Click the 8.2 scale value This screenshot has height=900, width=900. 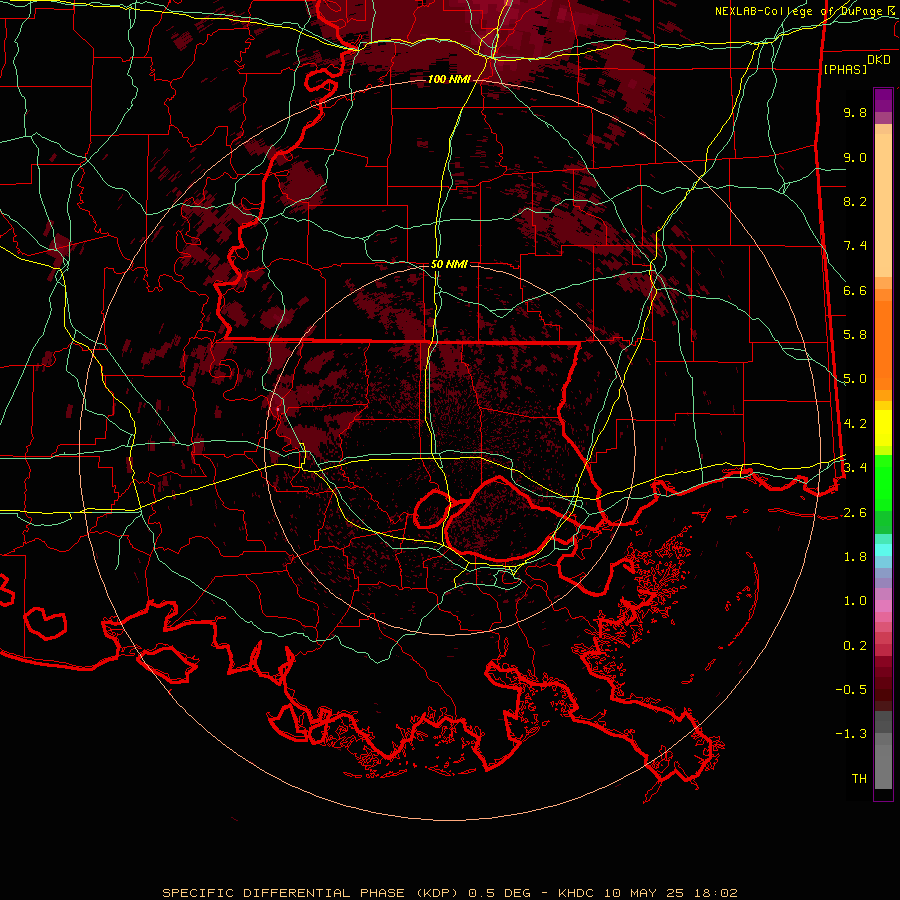[x=855, y=201]
